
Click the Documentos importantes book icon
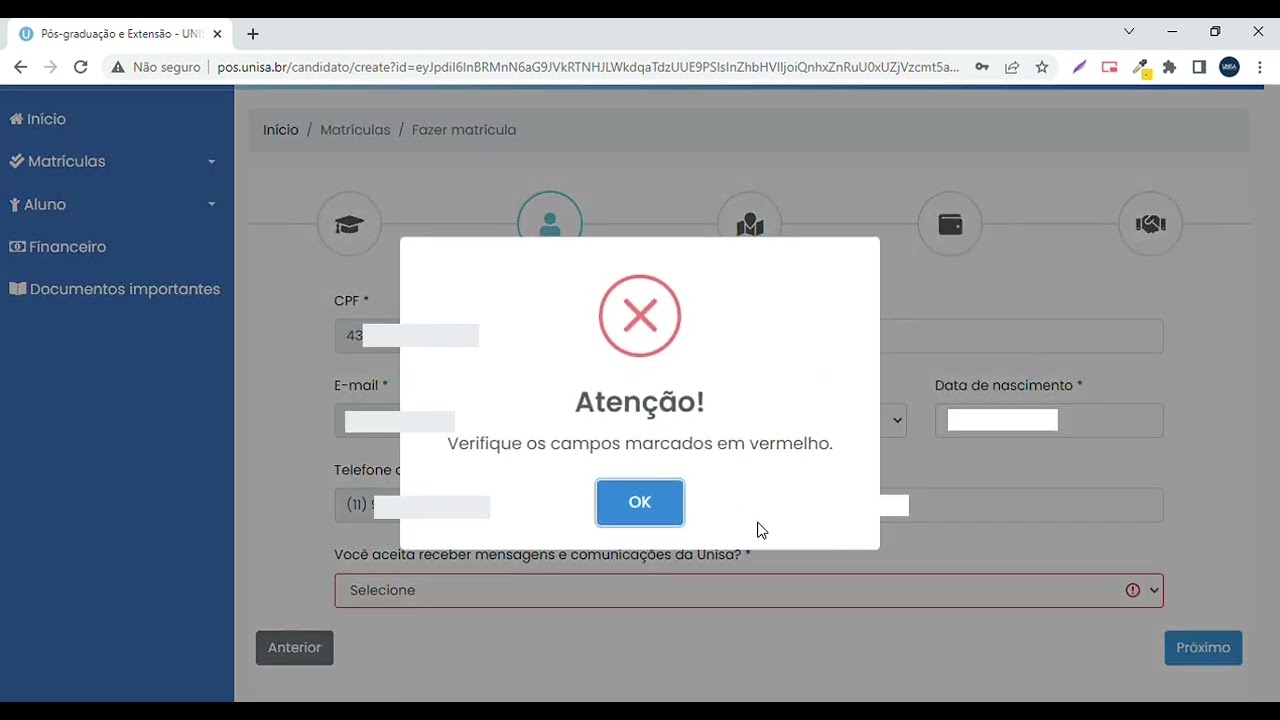click(x=17, y=289)
